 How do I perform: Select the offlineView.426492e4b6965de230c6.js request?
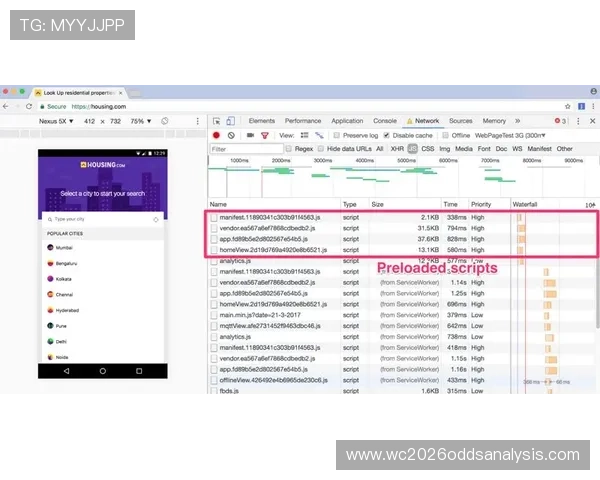(400, 380)
